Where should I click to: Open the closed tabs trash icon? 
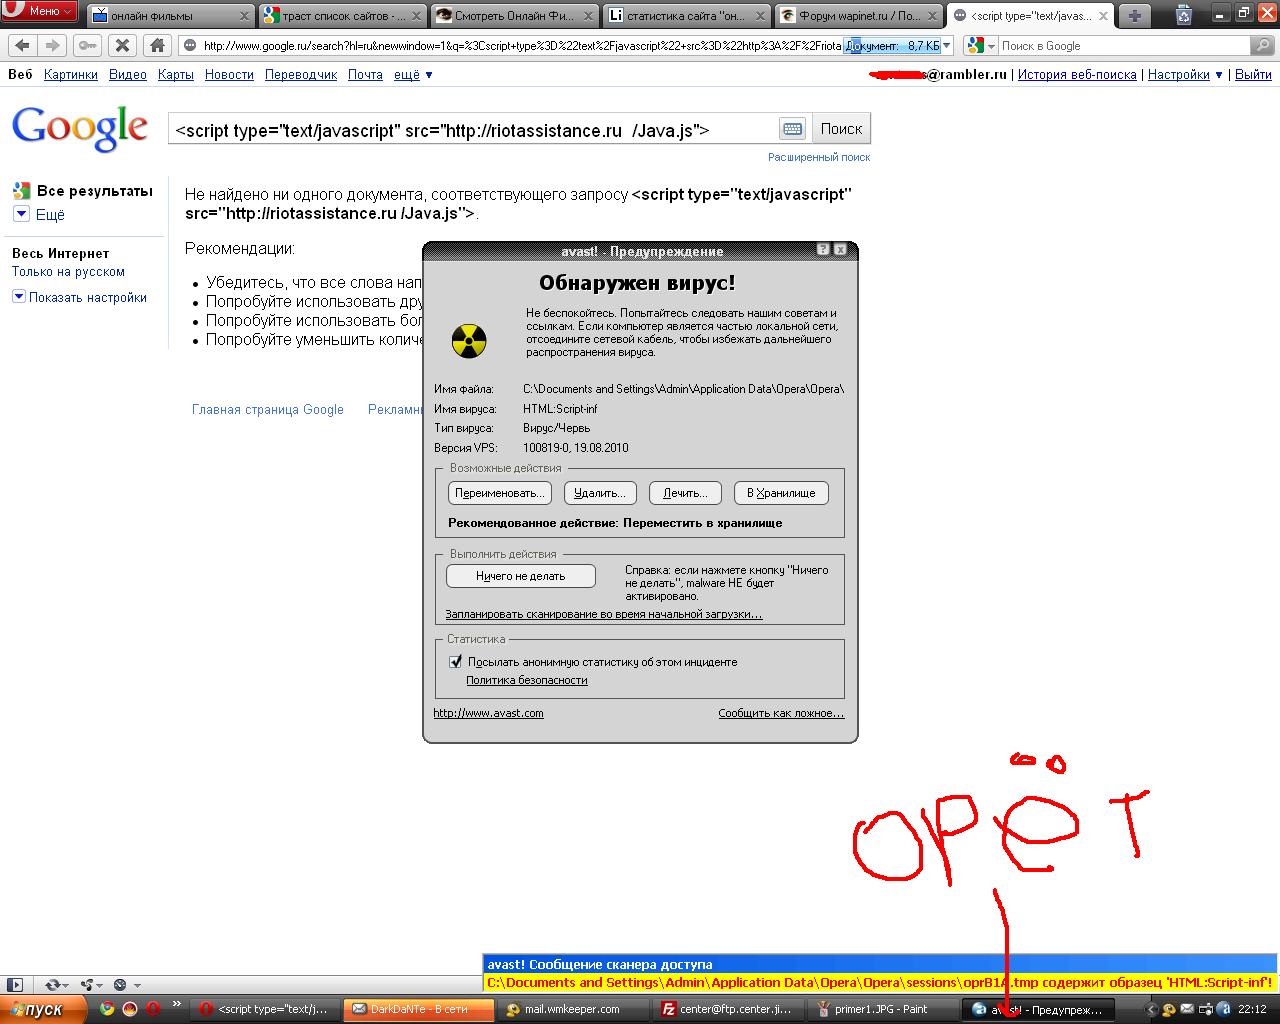click(1184, 14)
